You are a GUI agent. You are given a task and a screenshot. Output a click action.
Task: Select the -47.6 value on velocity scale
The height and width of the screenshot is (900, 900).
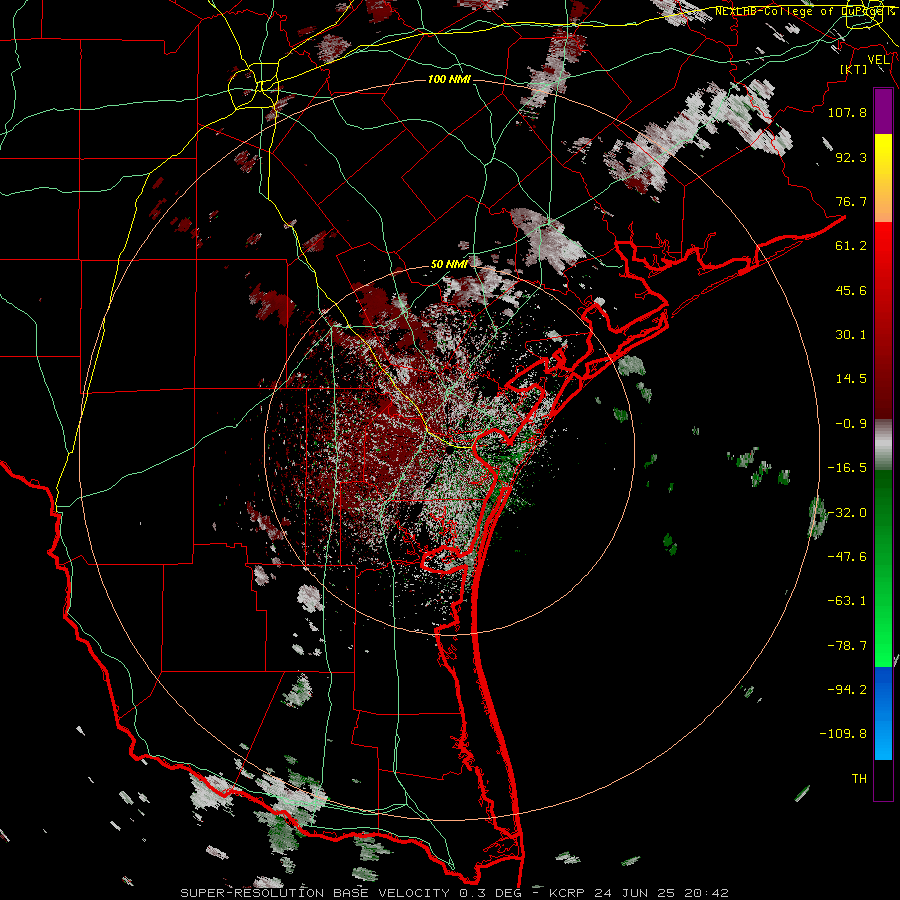point(847,557)
